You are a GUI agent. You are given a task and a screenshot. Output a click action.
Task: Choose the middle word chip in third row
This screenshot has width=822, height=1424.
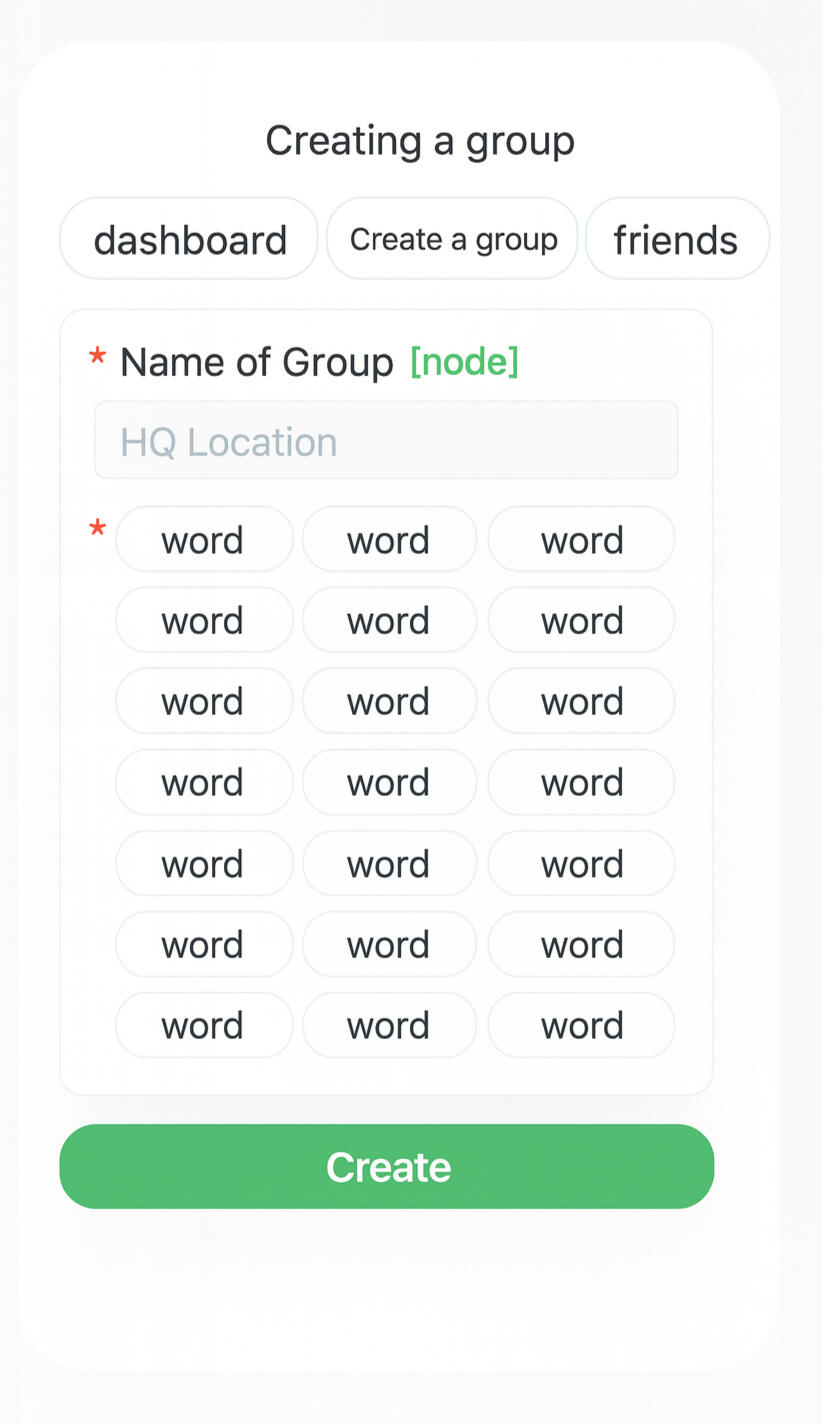tap(389, 701)
